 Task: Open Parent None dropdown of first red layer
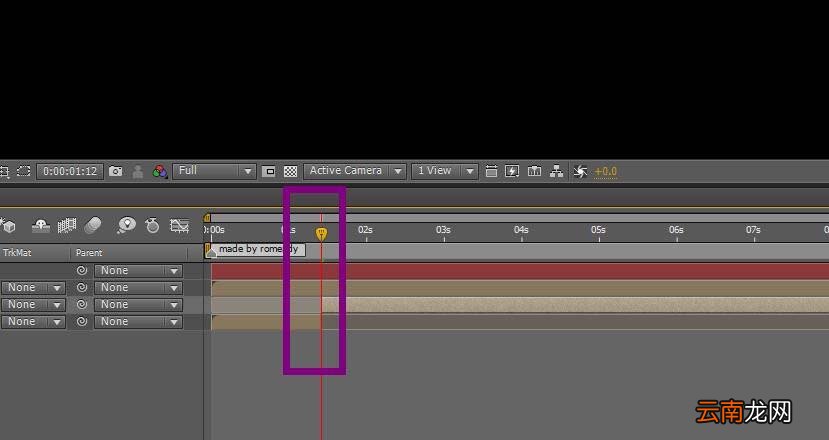[x=139, y=271]
